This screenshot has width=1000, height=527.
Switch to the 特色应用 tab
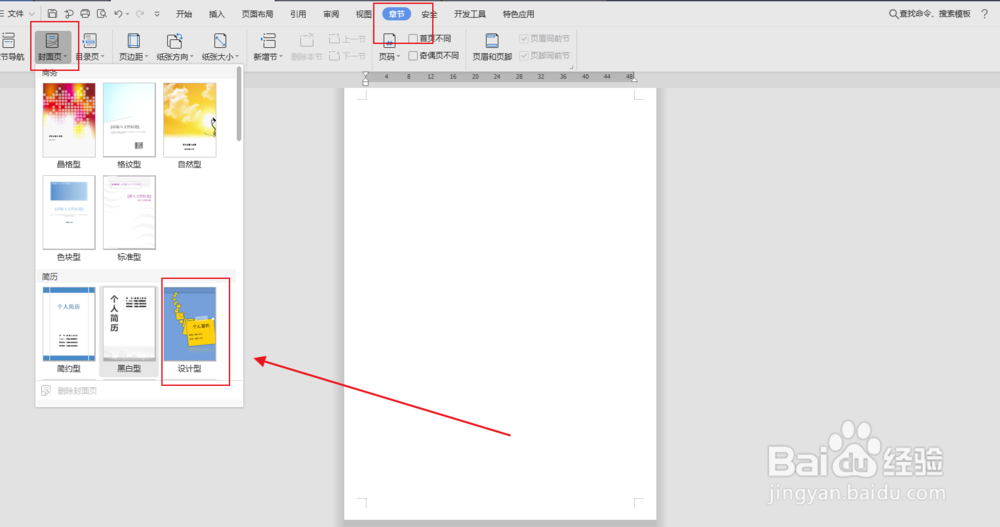[x=518, y=14]
